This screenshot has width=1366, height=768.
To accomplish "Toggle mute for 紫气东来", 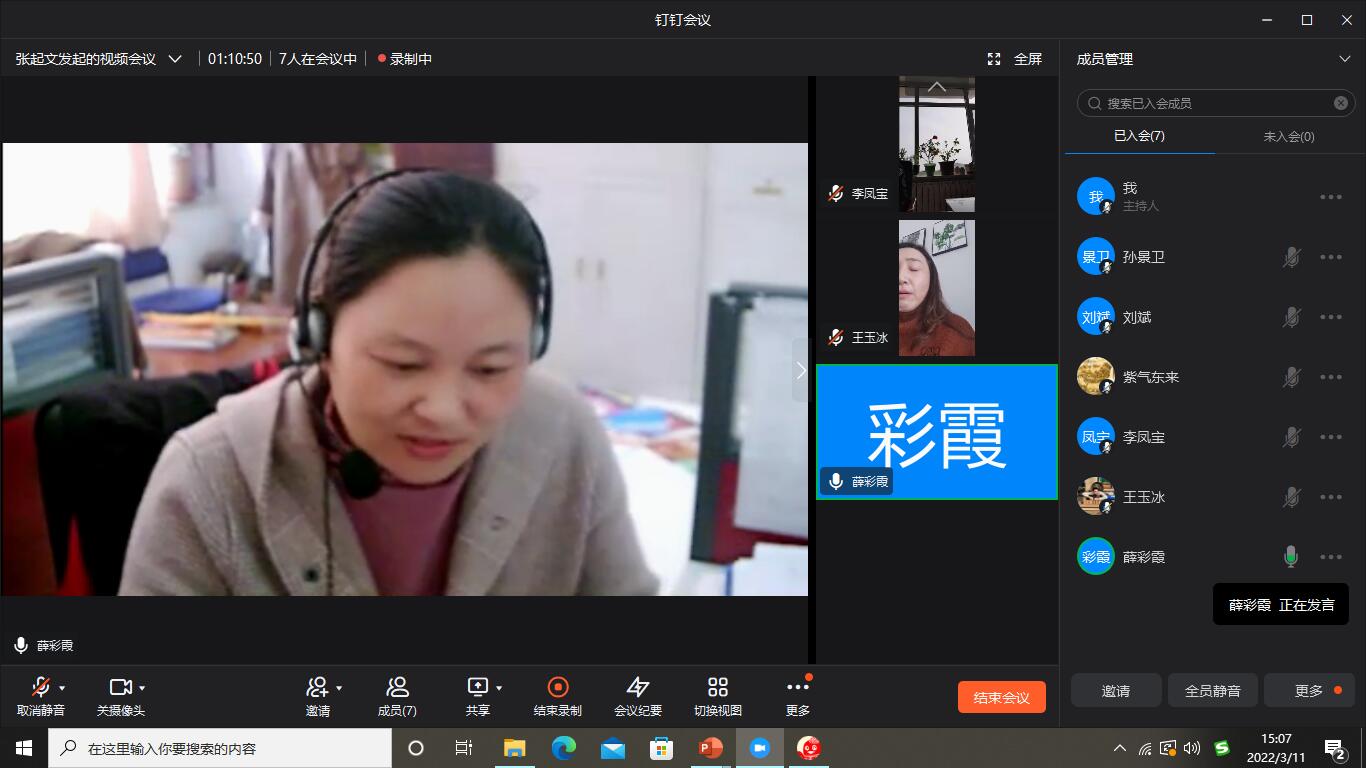I will pyautogui.click(x=1291, y=377).
